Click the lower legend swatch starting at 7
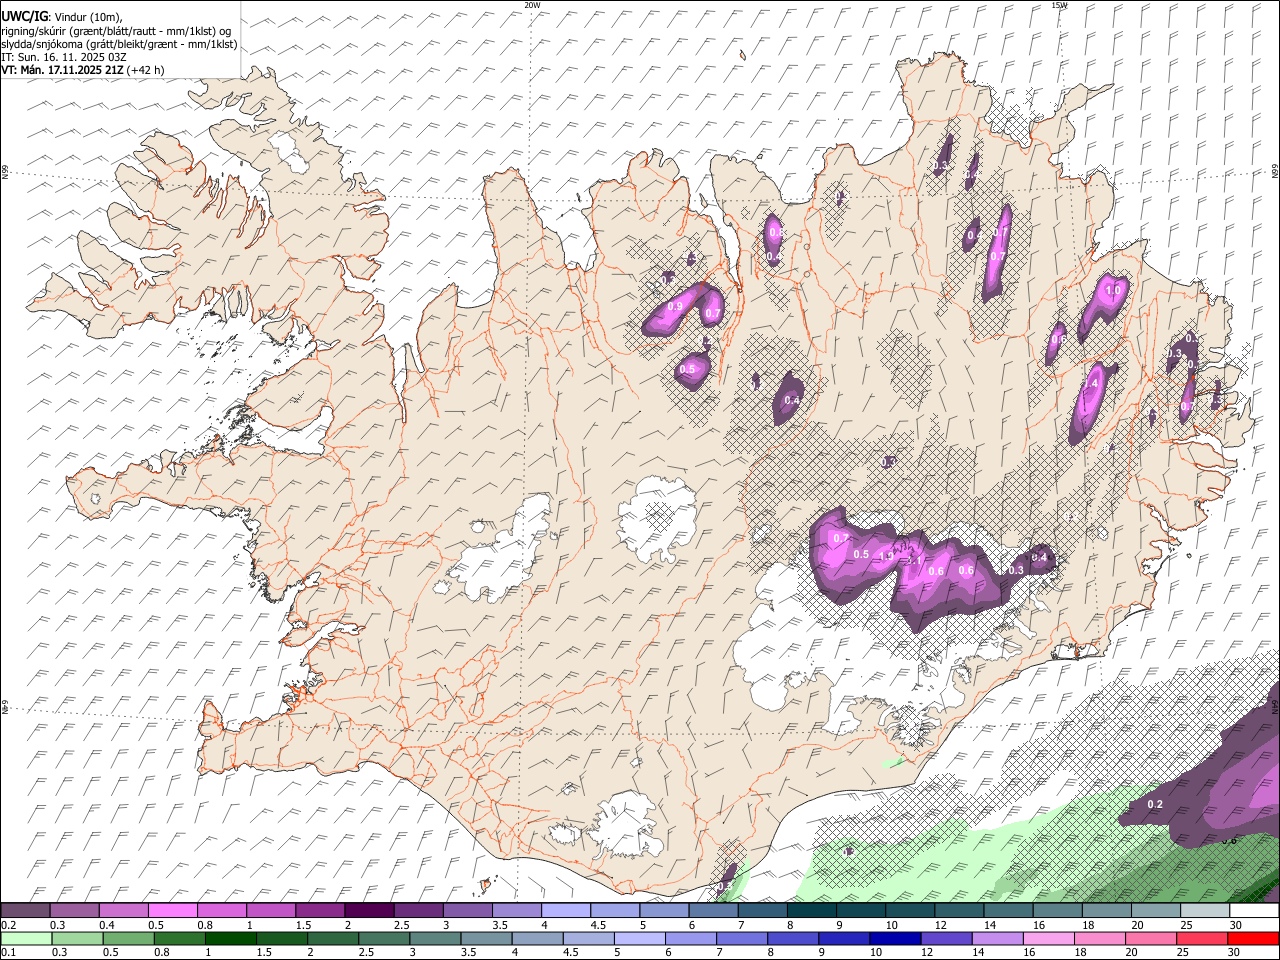The width and height of the screenshot is (1280, 960). [741, 938]
